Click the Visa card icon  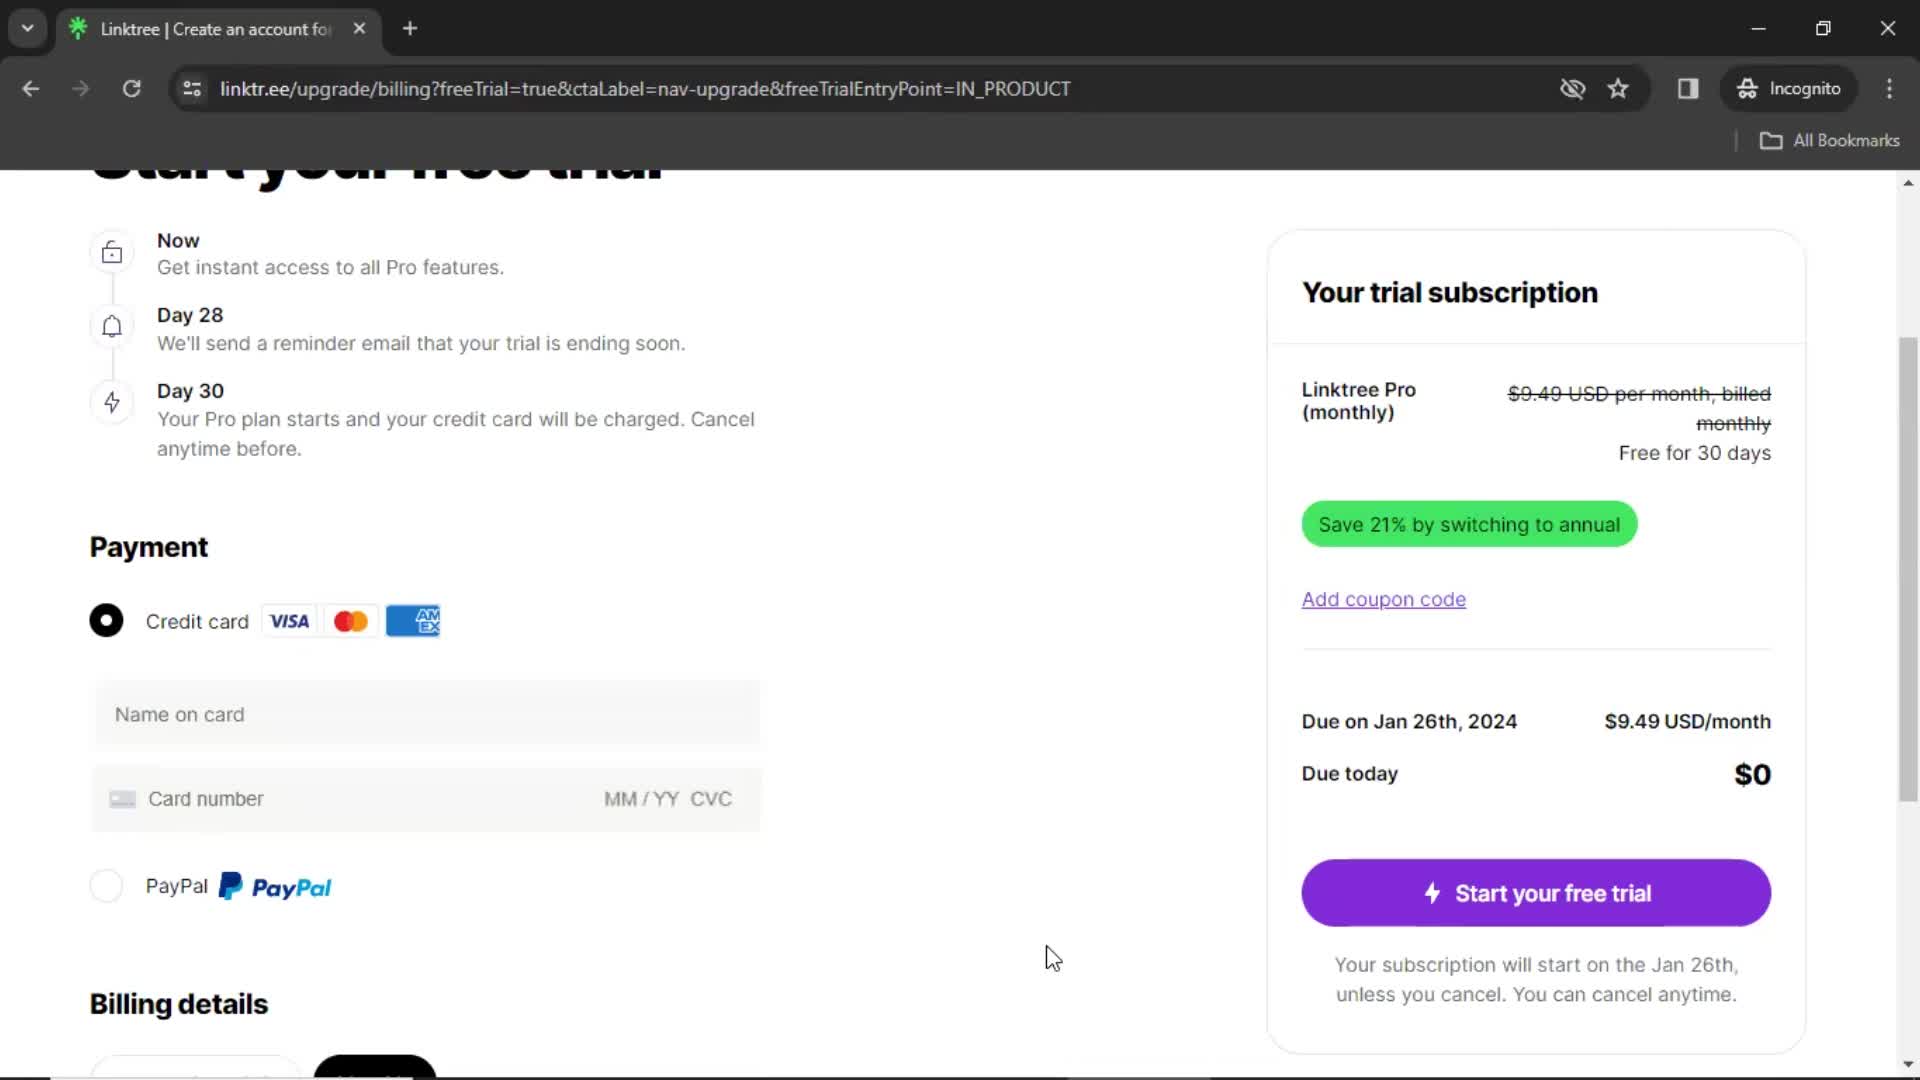click(287, 621)
